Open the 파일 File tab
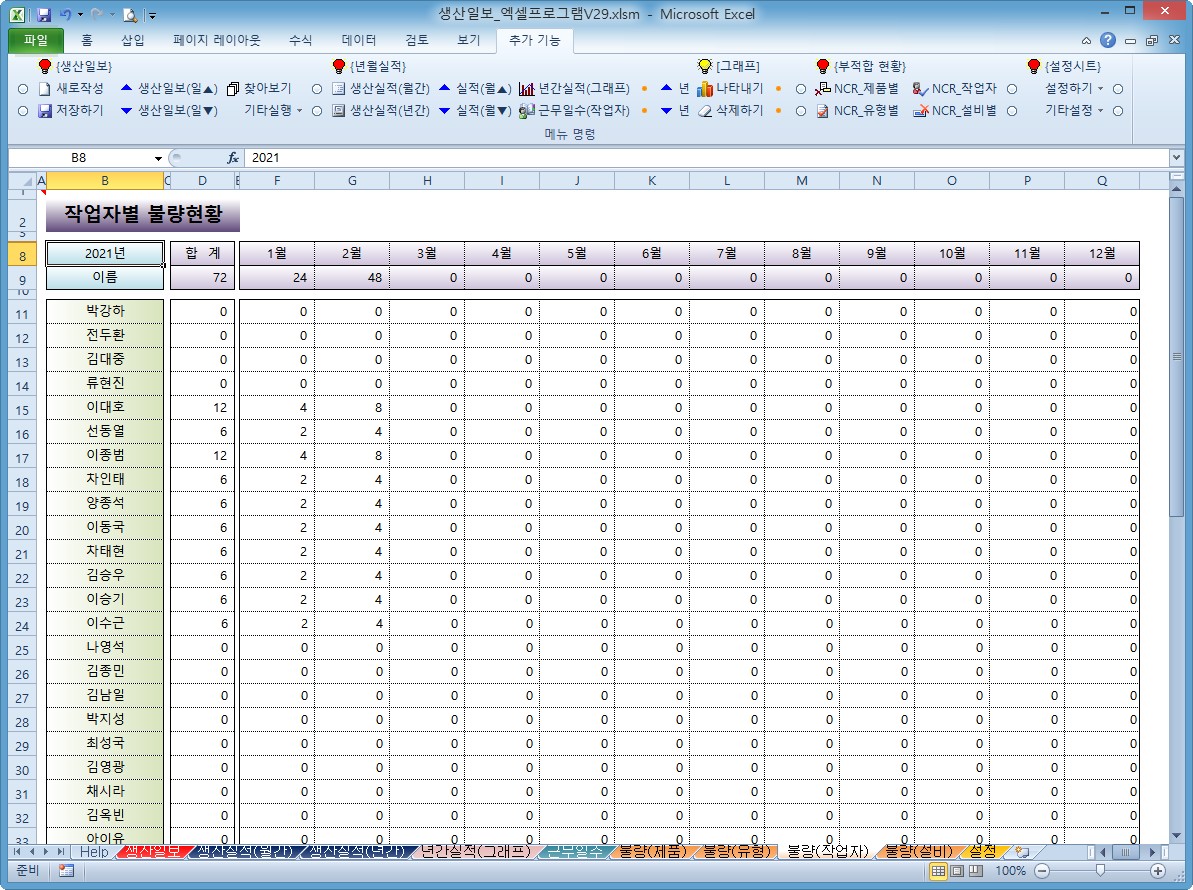 point(36,40)
